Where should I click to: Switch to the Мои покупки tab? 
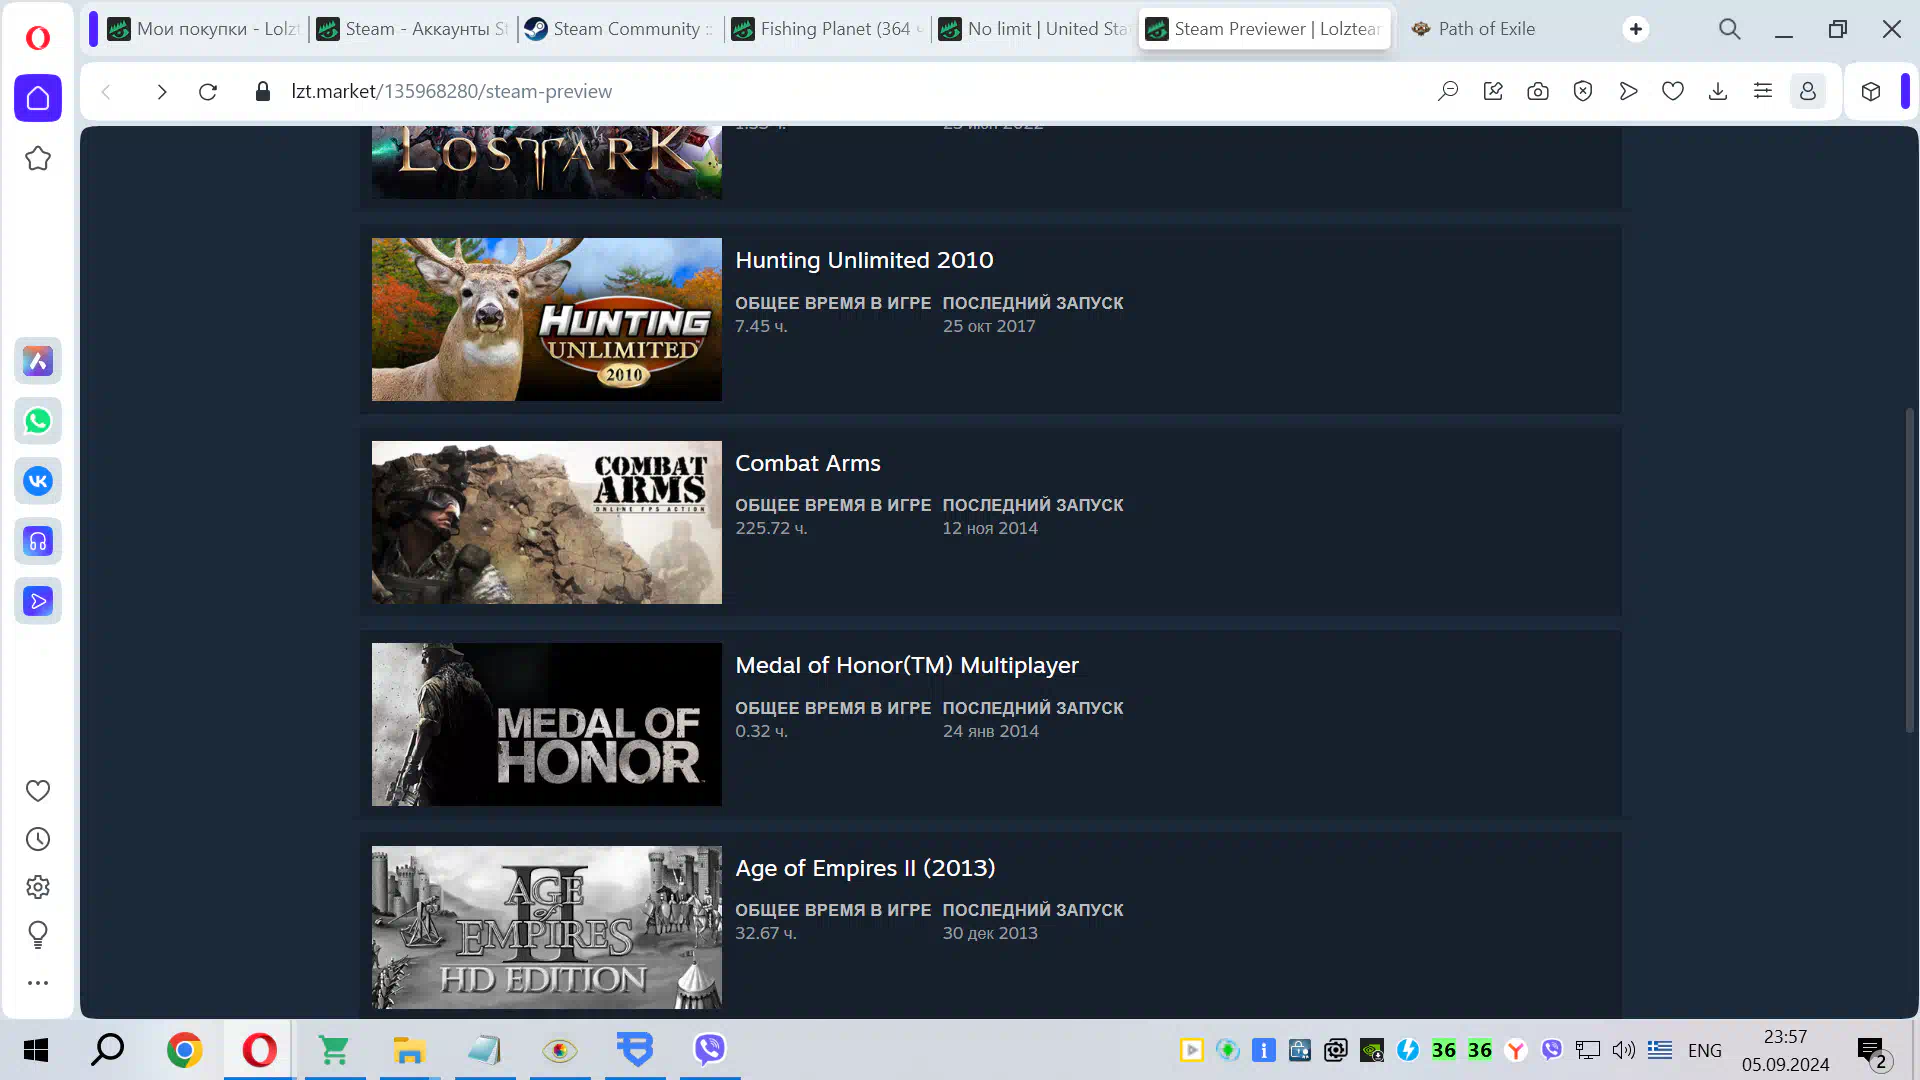coord(204,29)
